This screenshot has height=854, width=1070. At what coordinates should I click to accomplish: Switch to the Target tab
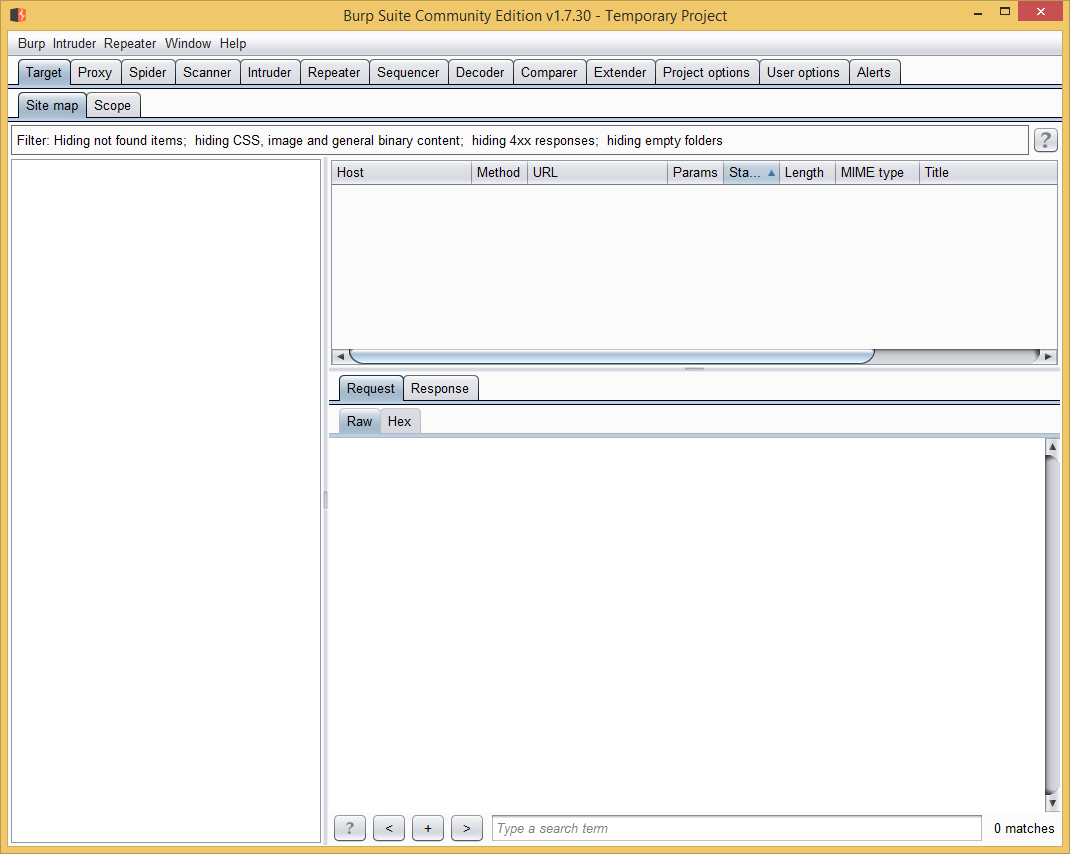pyautogui.click(x=44, y=72)
